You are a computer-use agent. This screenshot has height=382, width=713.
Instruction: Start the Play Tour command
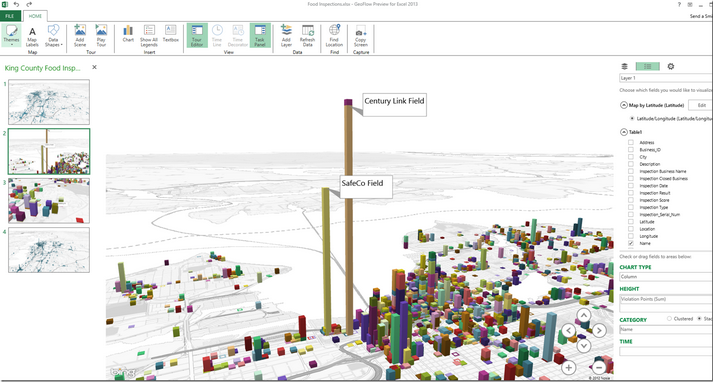pyautogui.click(x=101, y=36)
